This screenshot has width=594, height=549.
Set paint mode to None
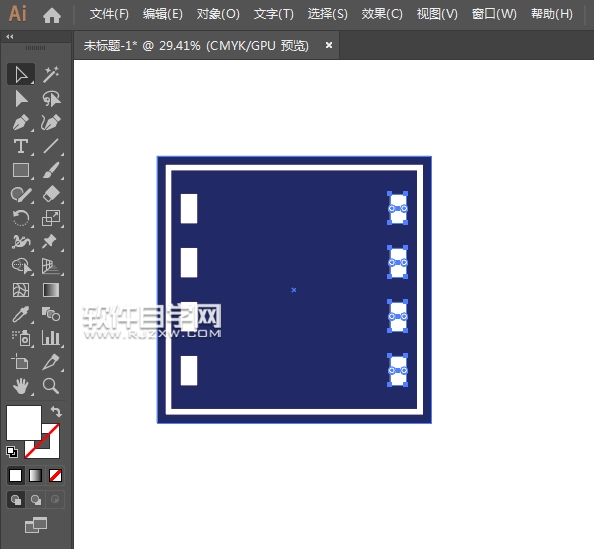55,475
